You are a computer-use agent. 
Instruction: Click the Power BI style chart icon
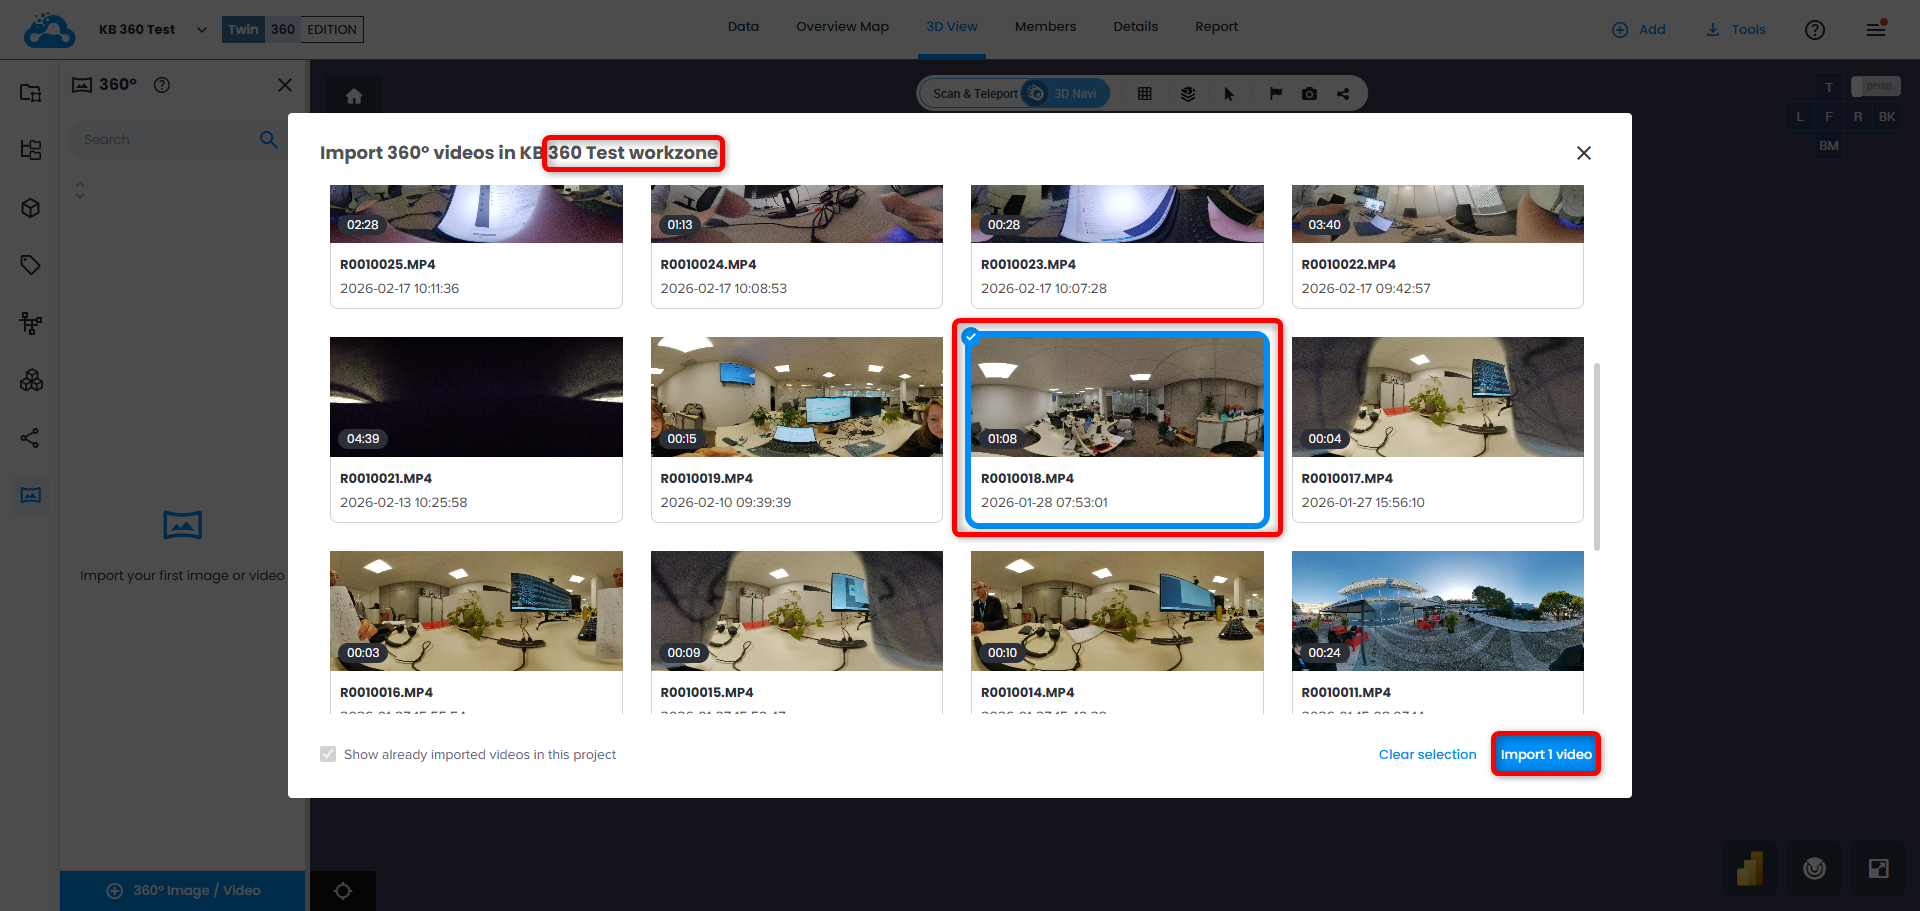pos(1750,868)
